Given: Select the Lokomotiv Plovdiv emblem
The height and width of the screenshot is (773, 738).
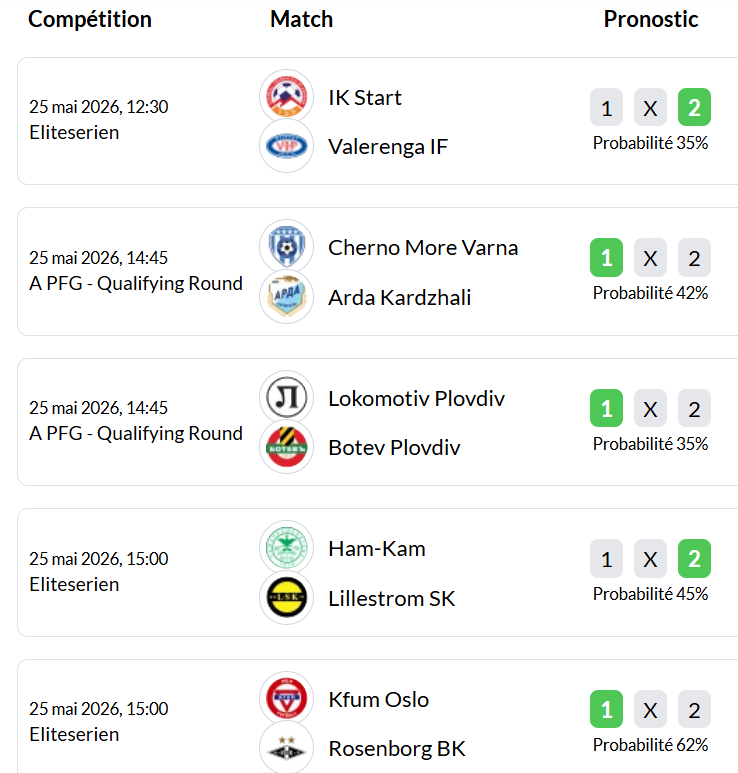Looking at the screenshot, I should pos(286,397).
